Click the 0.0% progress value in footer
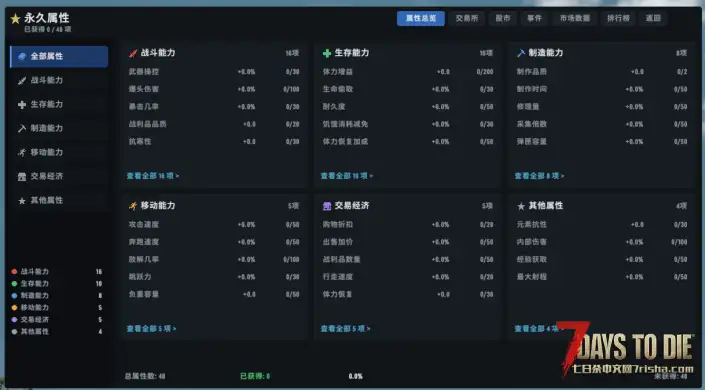 pos(356,376)
